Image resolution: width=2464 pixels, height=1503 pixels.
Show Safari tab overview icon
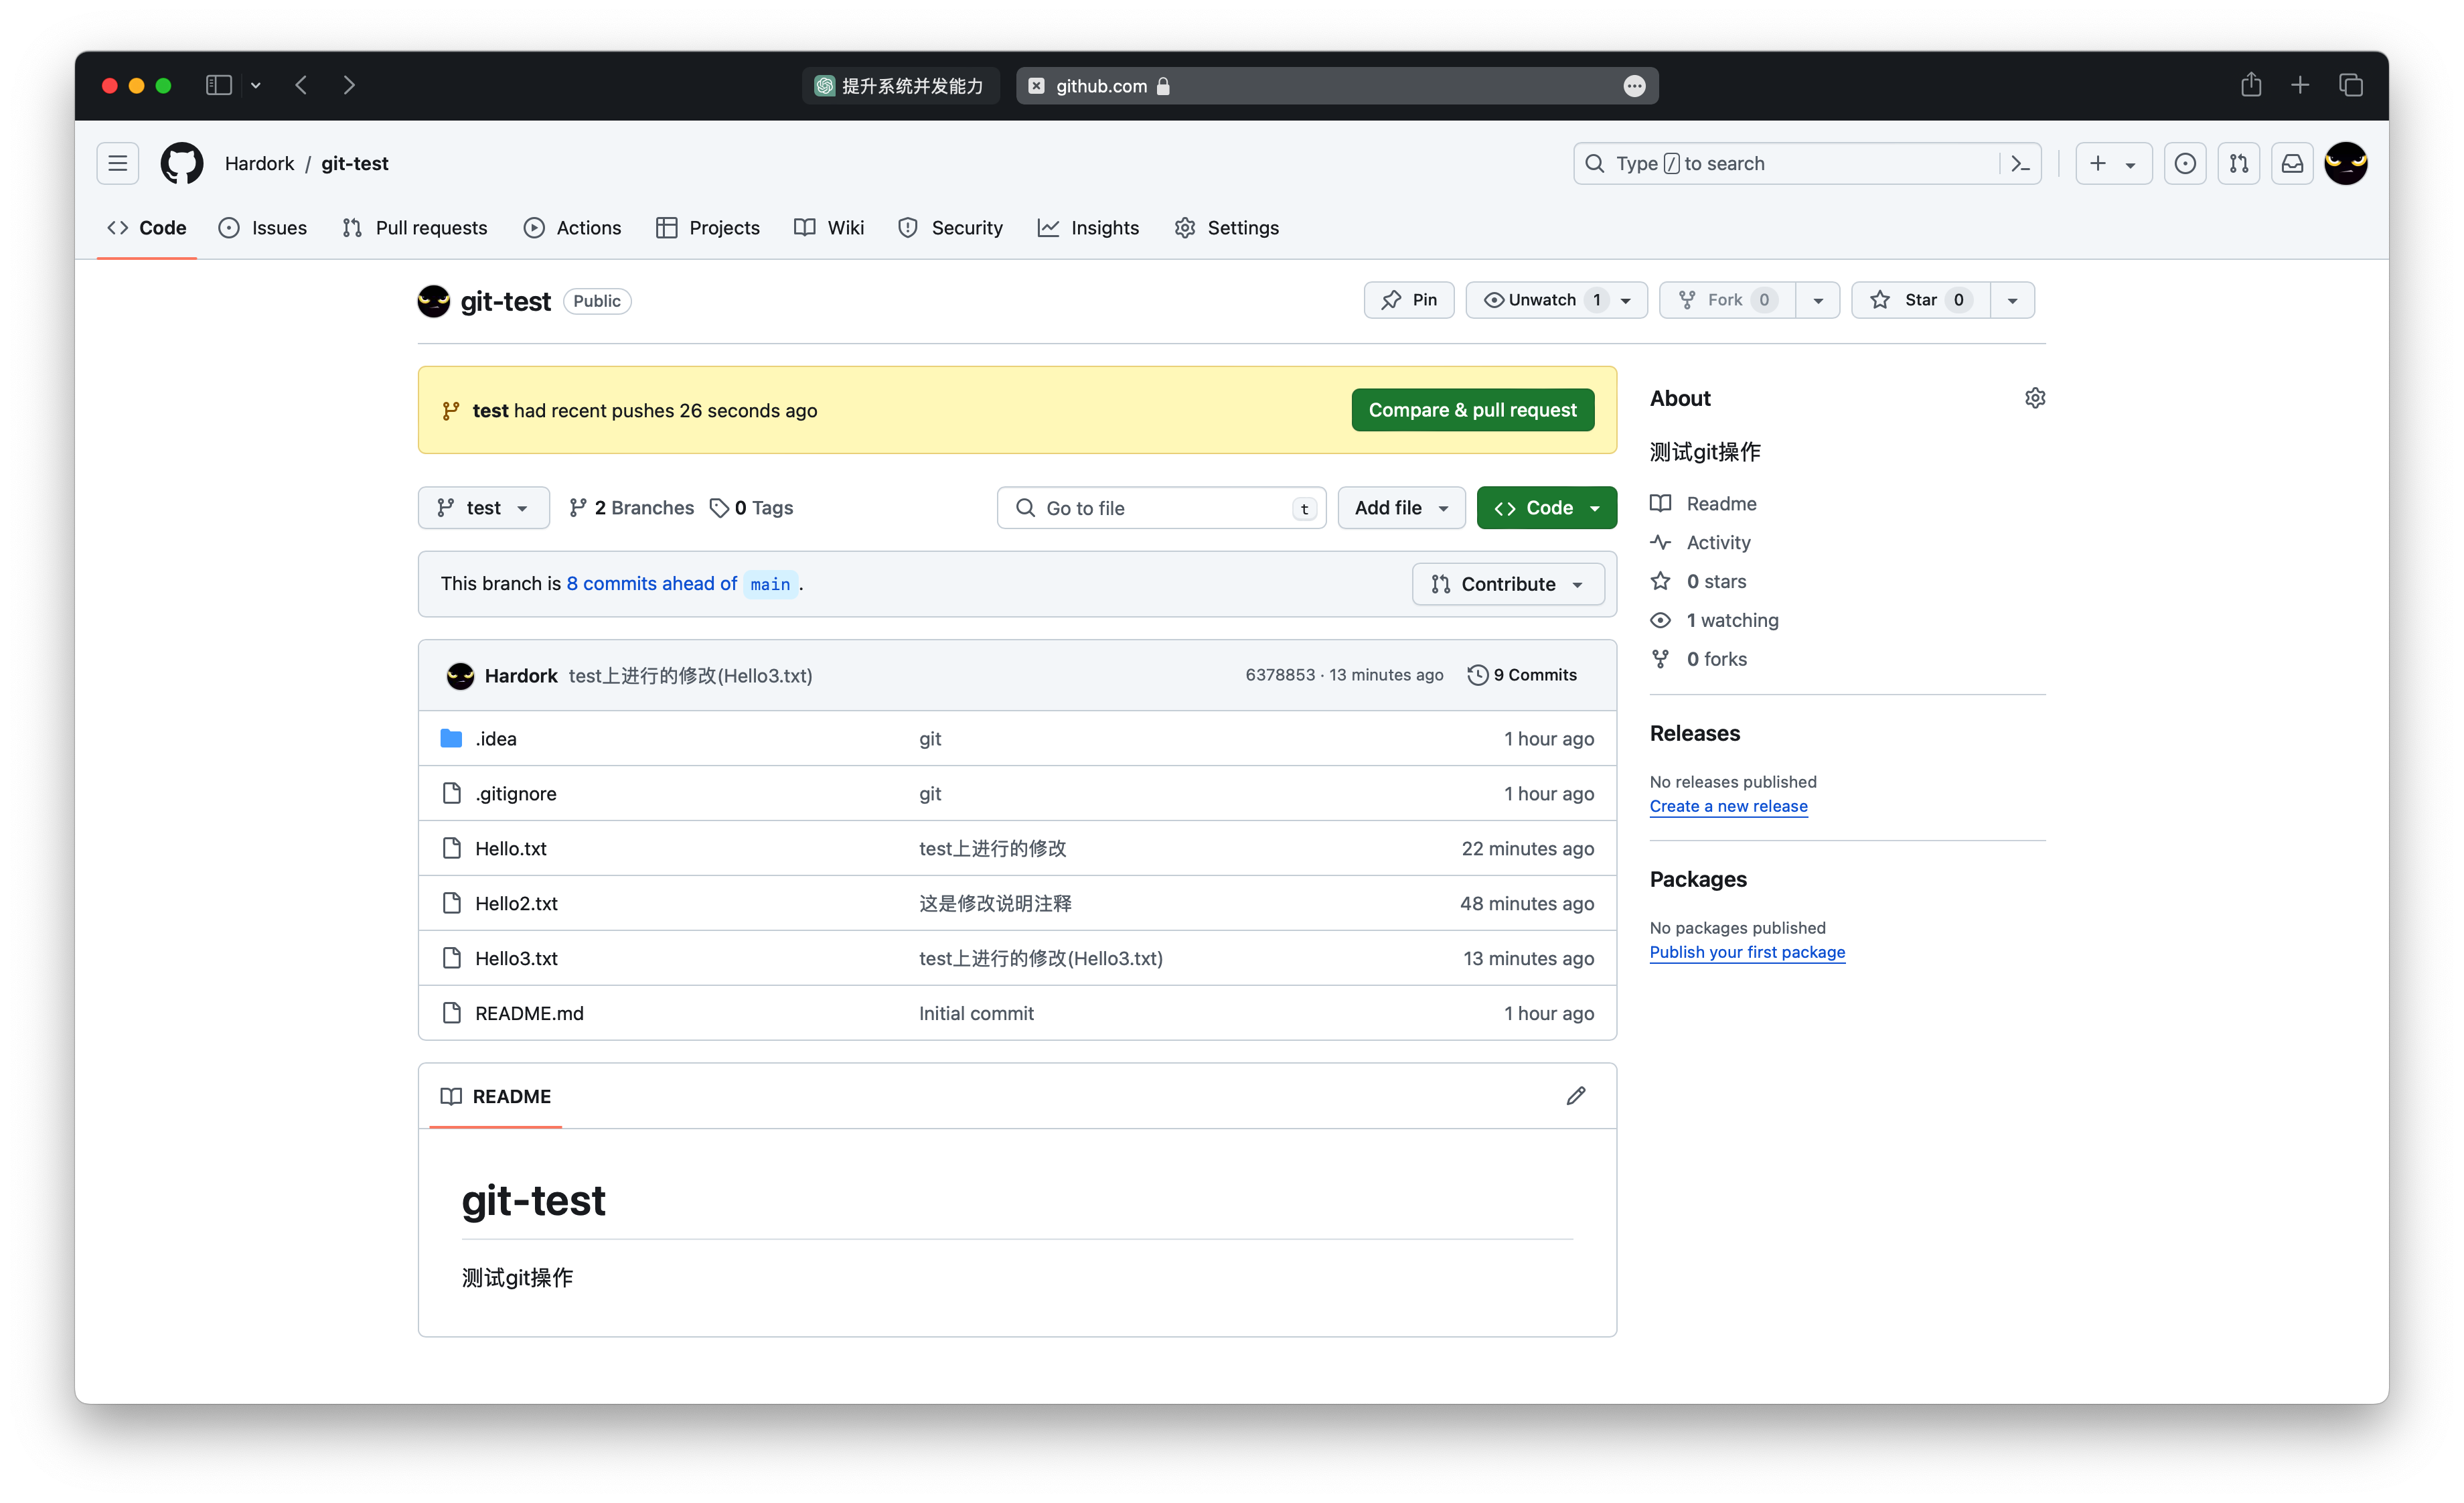[2351, 85]
